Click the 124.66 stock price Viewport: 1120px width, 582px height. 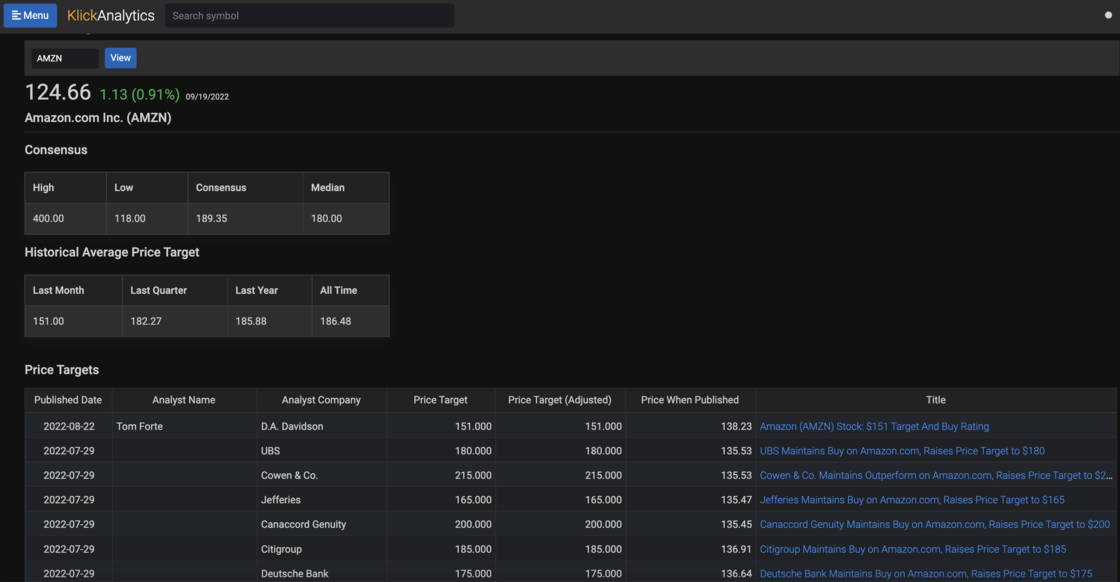click(58, 92)
